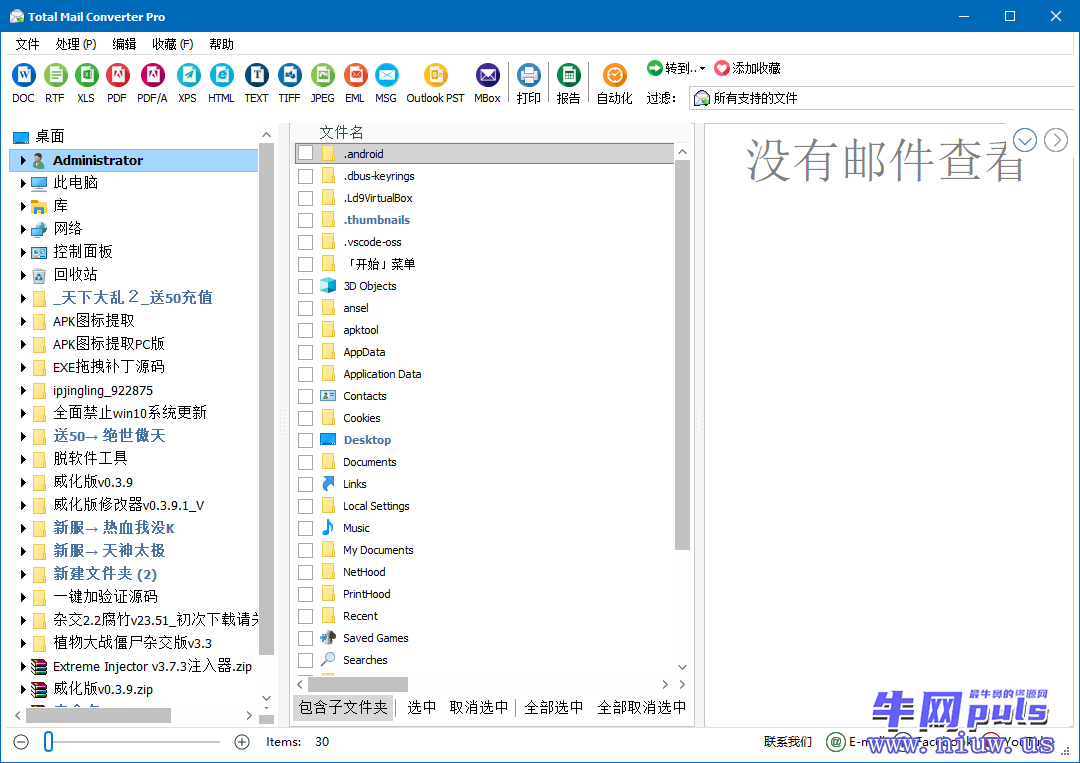Select the 桌面 root tree item
Viewport: 1080px width, 763px height.
pos(50,136)
